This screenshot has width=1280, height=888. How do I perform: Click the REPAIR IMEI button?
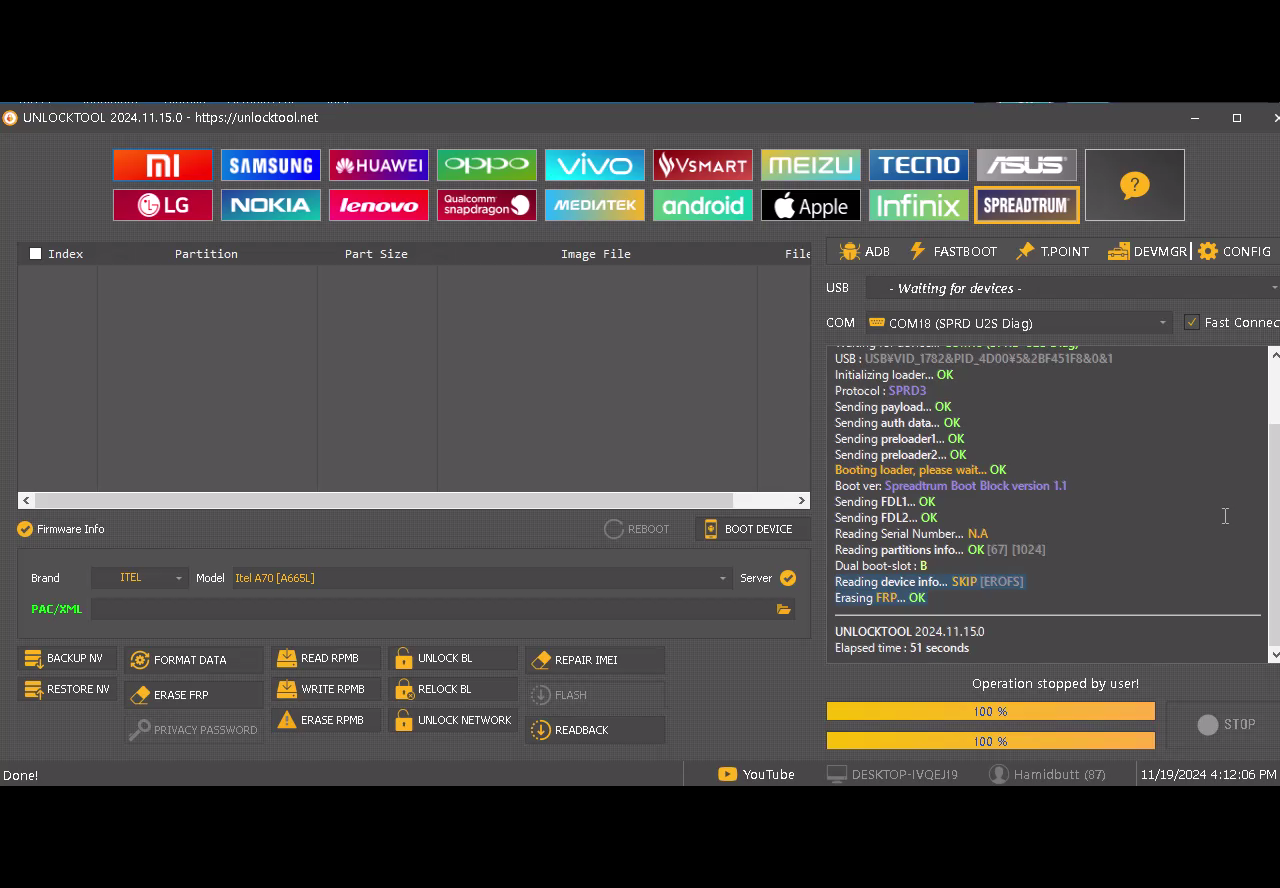[x=595, y=660]
